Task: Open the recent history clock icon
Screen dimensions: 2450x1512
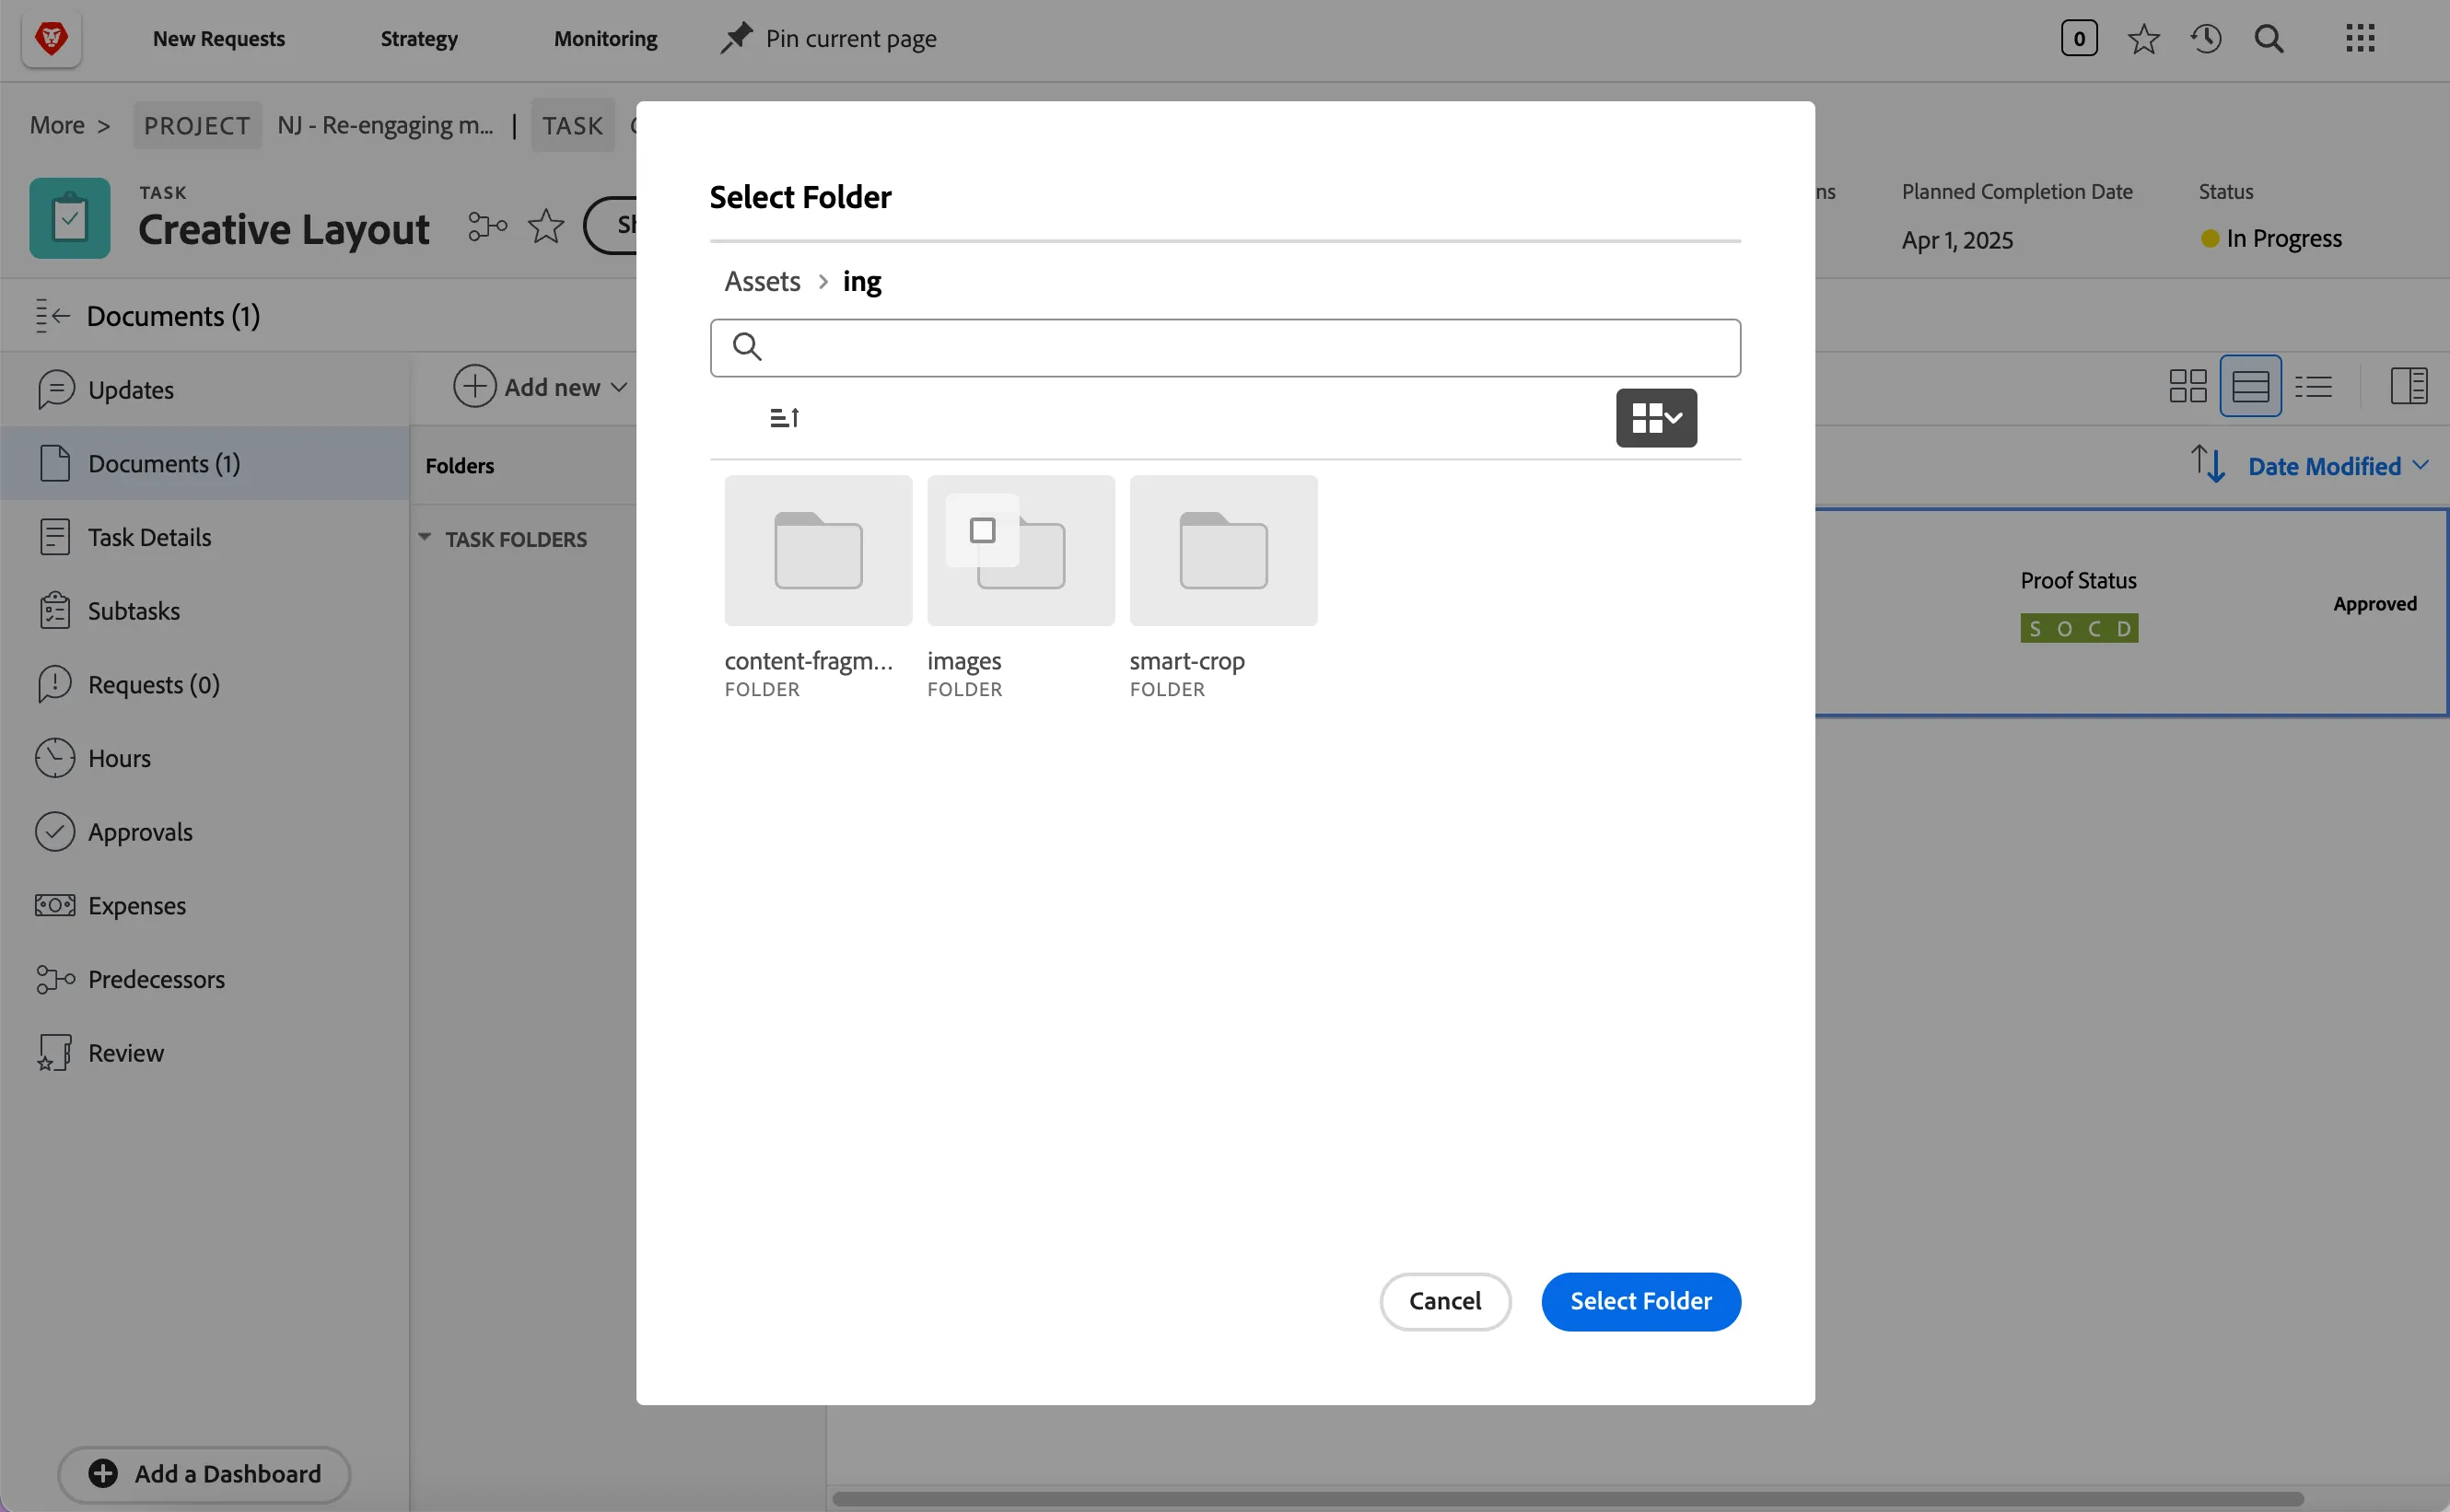Action: (x=2206, y=39)
